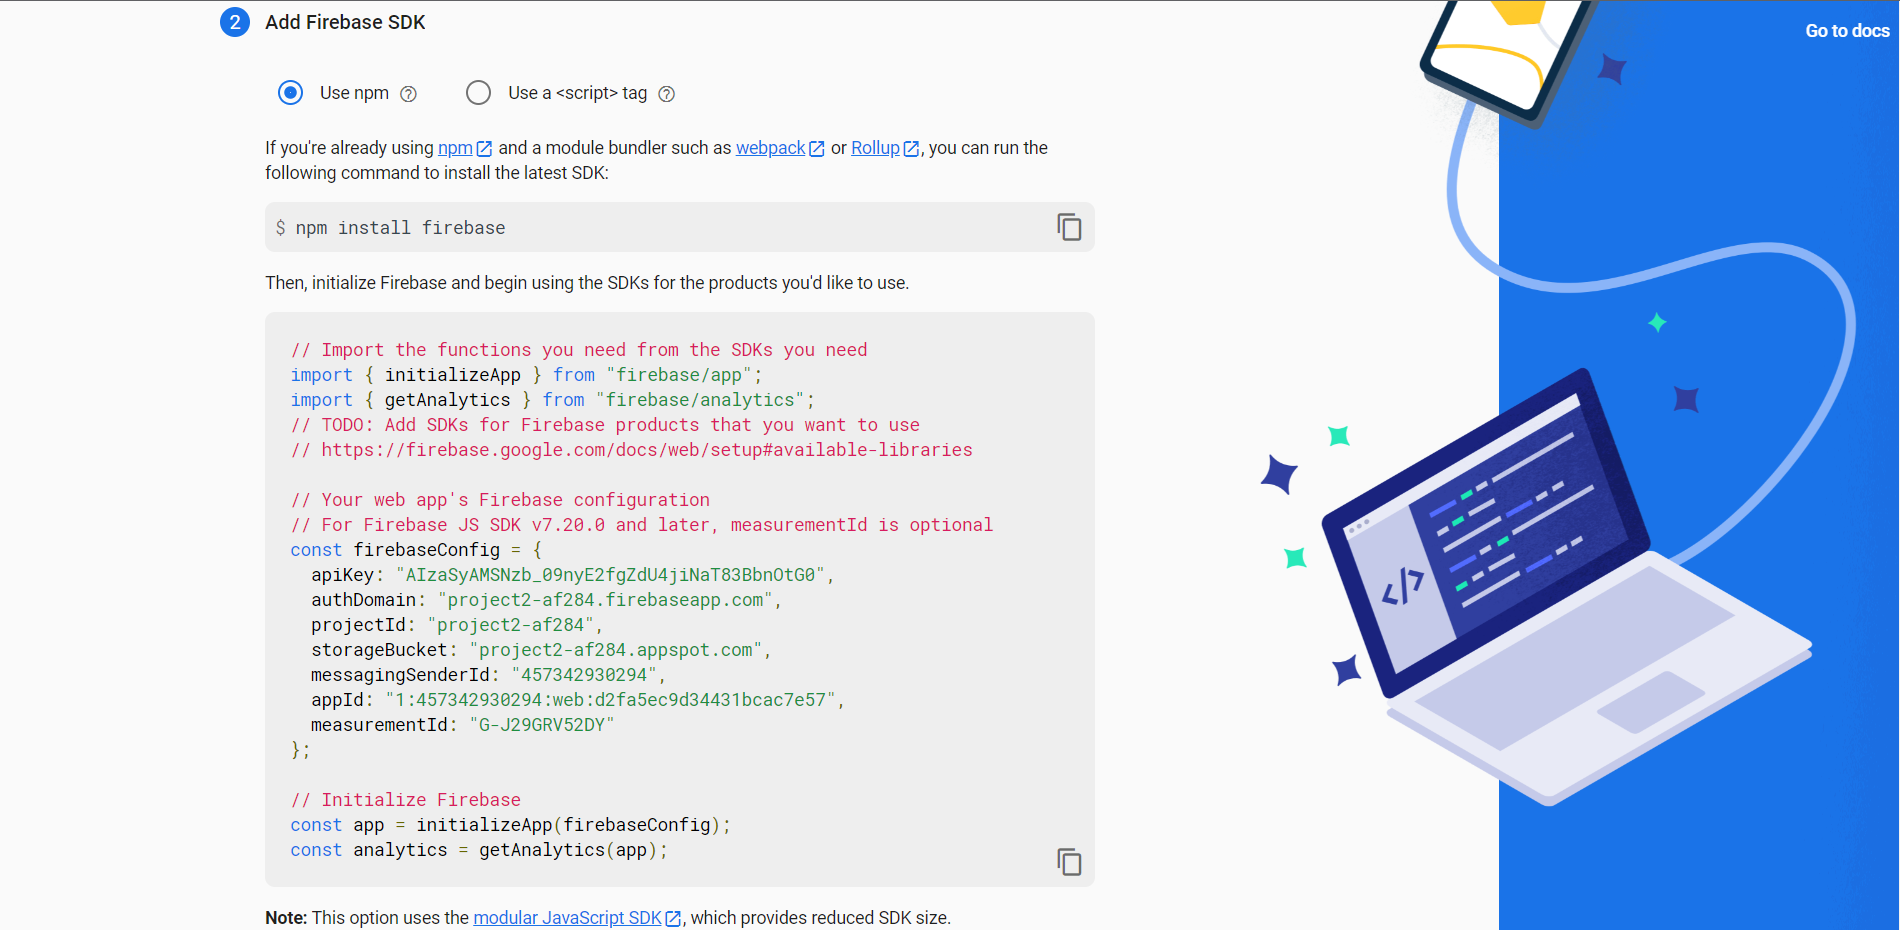This screenshot has height=930, width=1900.
Task: Click external link icon after webpack
Action: (x=817, y=149)
